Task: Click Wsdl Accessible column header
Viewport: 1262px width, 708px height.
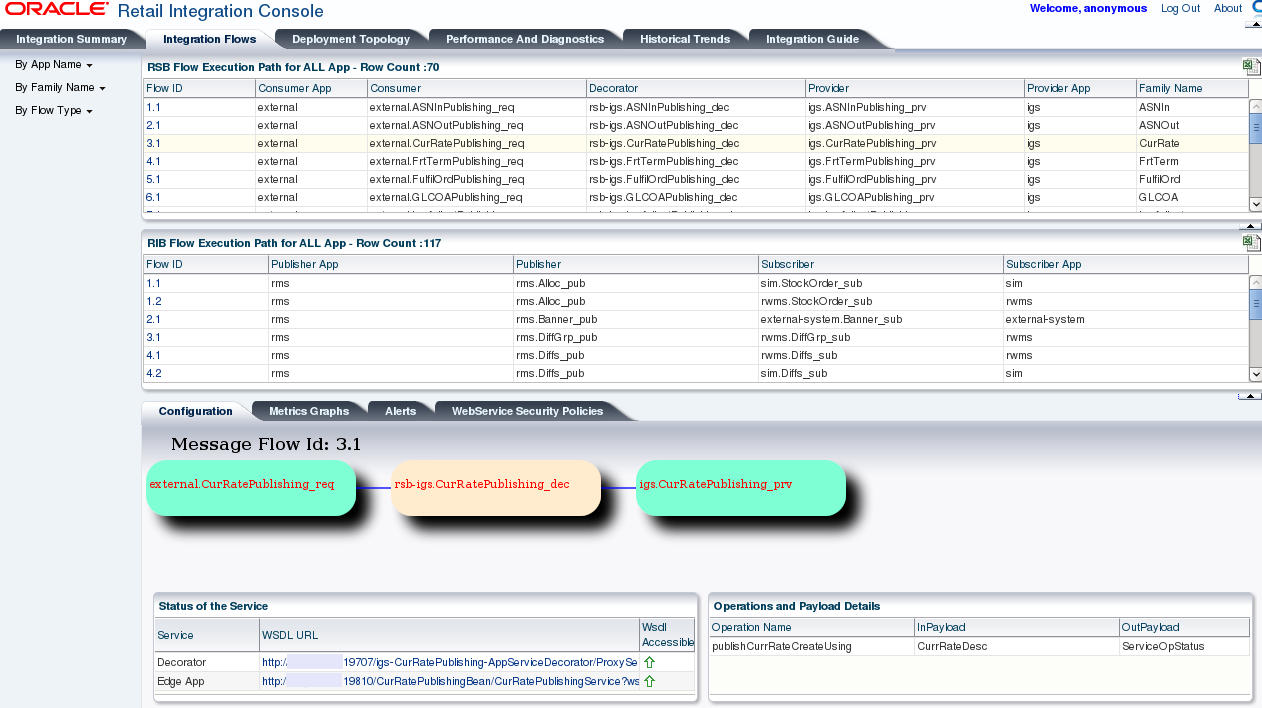Action: (667, 635)
